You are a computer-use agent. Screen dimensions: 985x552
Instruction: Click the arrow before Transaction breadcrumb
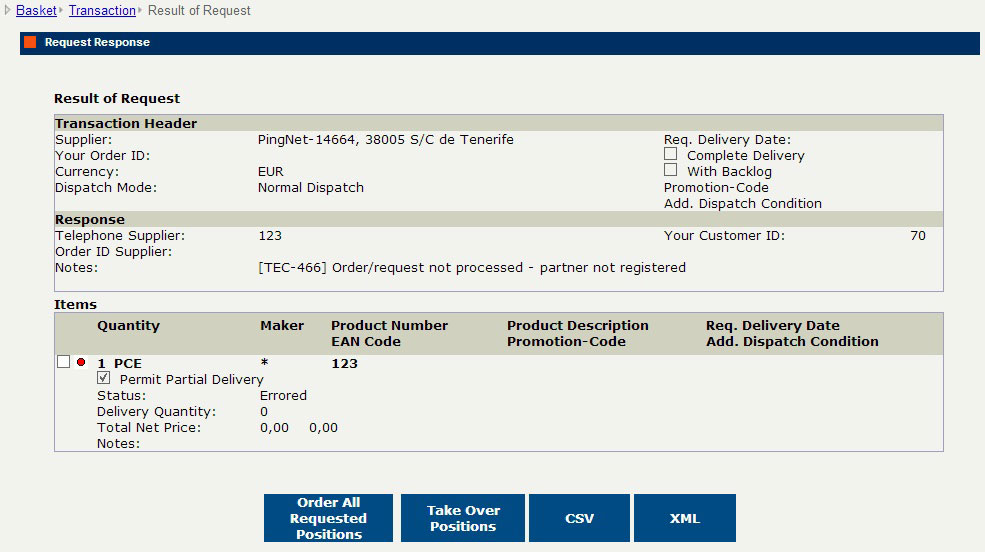(x=62, y=10)
